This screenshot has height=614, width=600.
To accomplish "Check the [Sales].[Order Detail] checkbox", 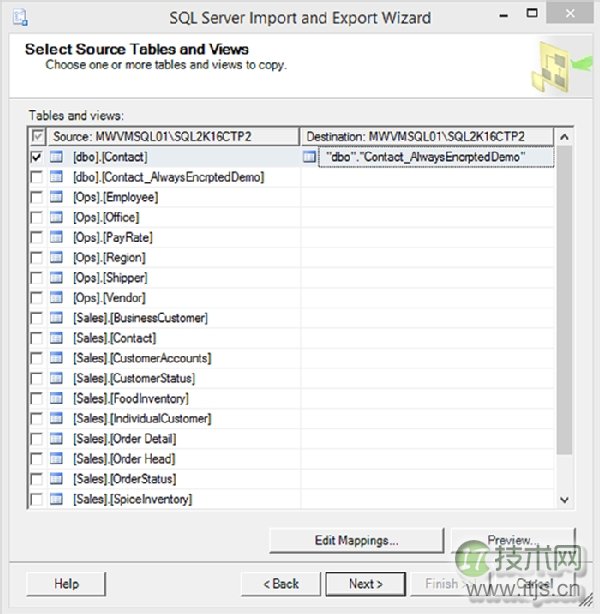I will click(36, 439).
